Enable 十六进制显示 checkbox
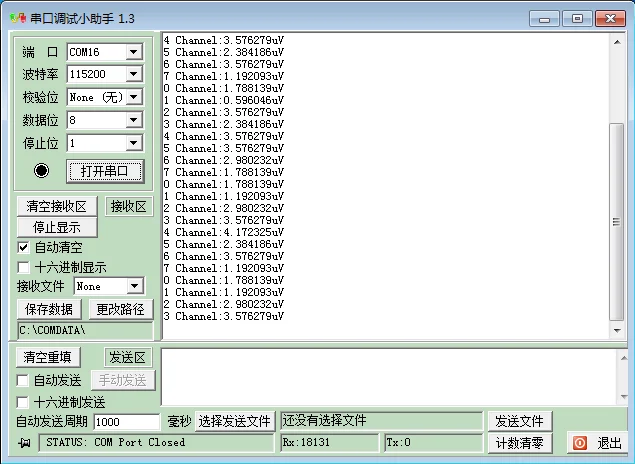 [23, 267]
